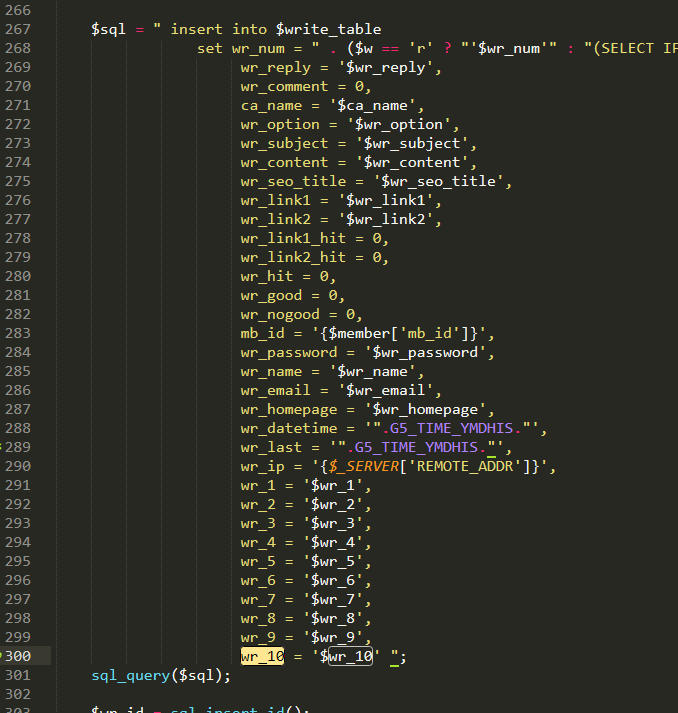
Task: Click the '$wr_seo_title' string value
Action: click(442, 181)
